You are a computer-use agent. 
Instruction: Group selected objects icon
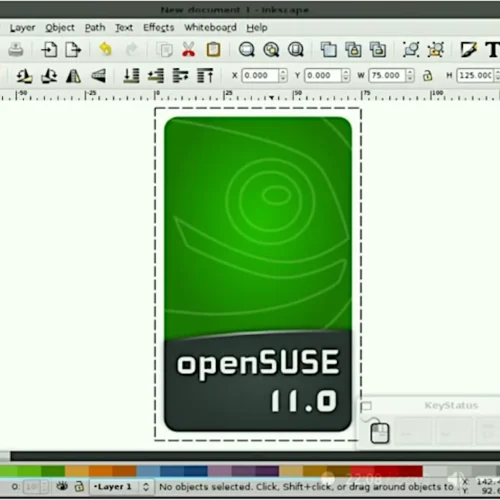(411, 50)
